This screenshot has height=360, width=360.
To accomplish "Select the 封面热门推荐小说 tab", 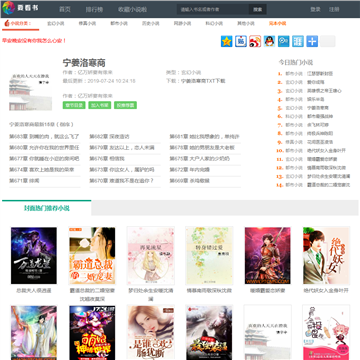I will [47, 208].
